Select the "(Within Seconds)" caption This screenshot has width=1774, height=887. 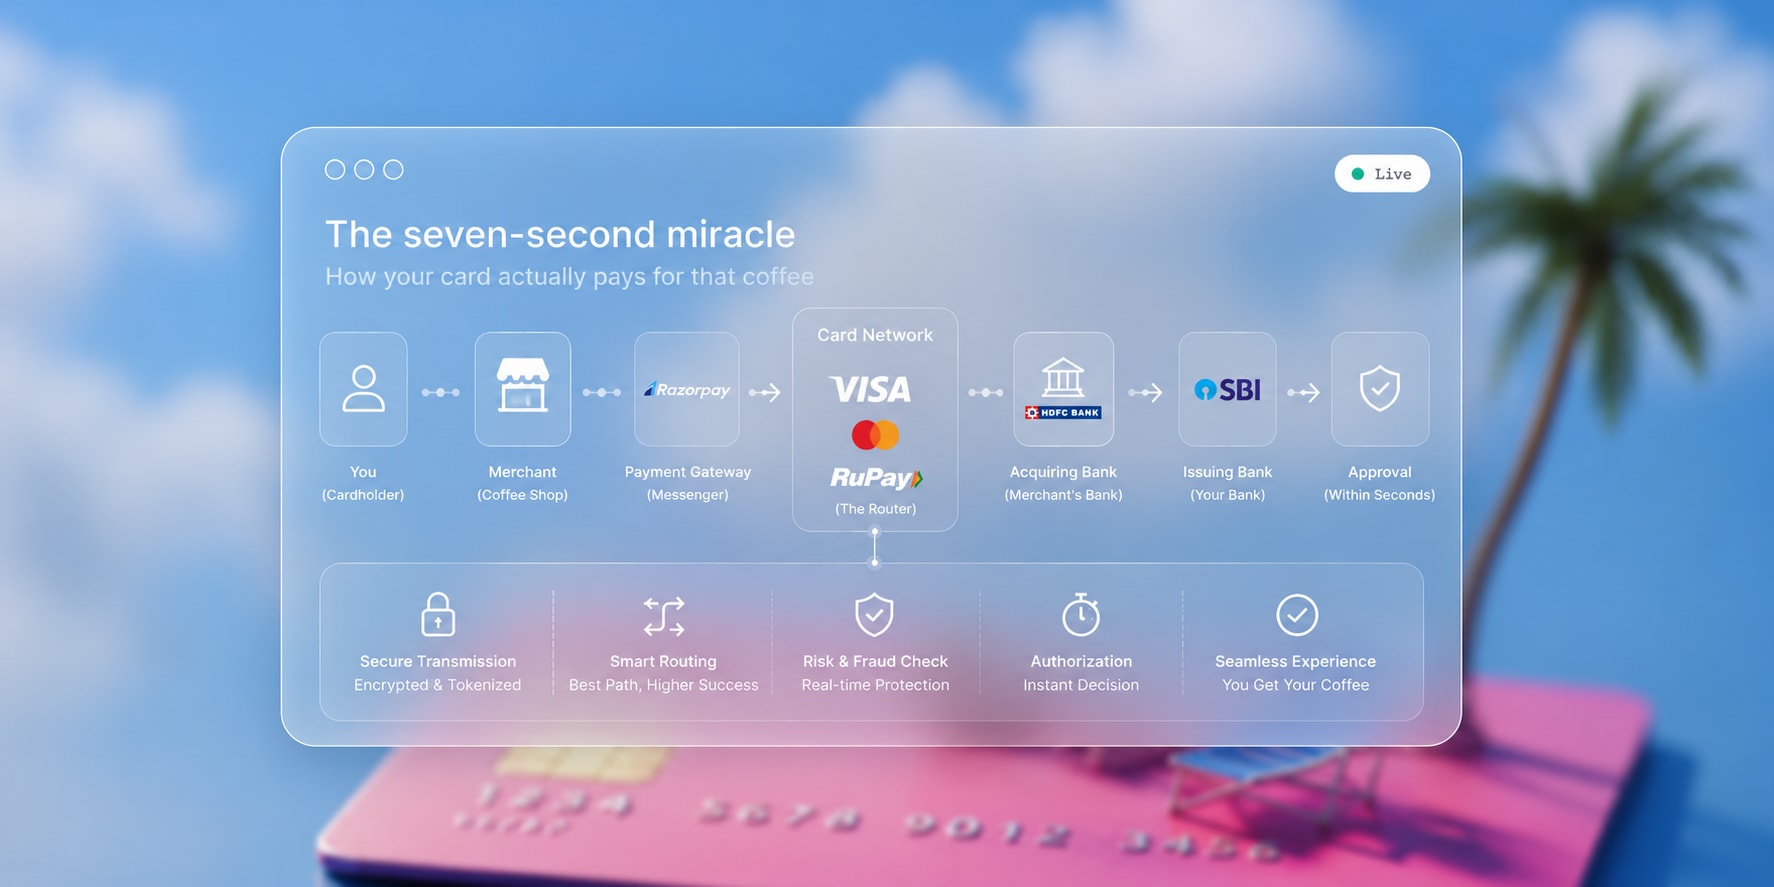tap(1380, 495)
